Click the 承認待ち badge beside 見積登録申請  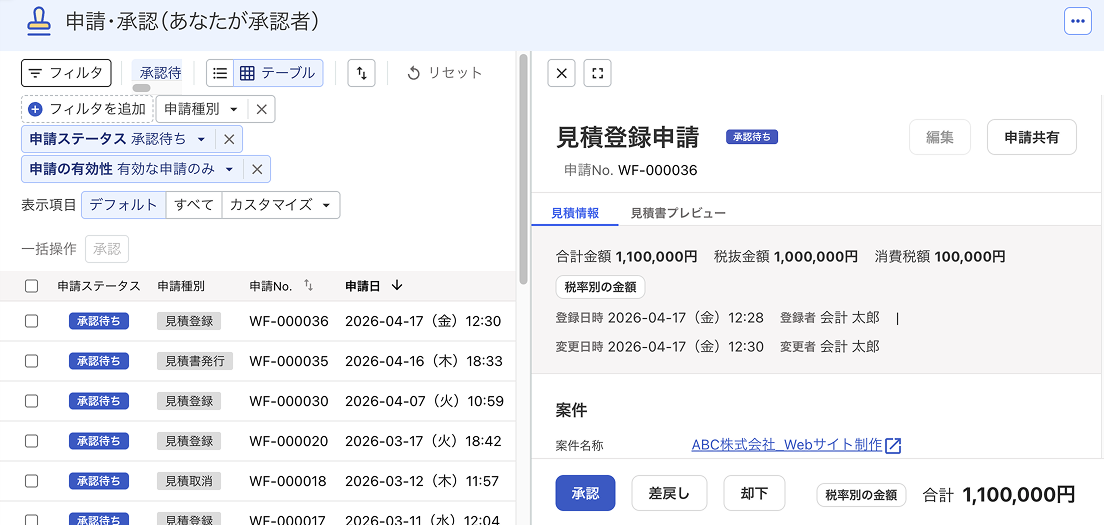(x=751, y=137)
